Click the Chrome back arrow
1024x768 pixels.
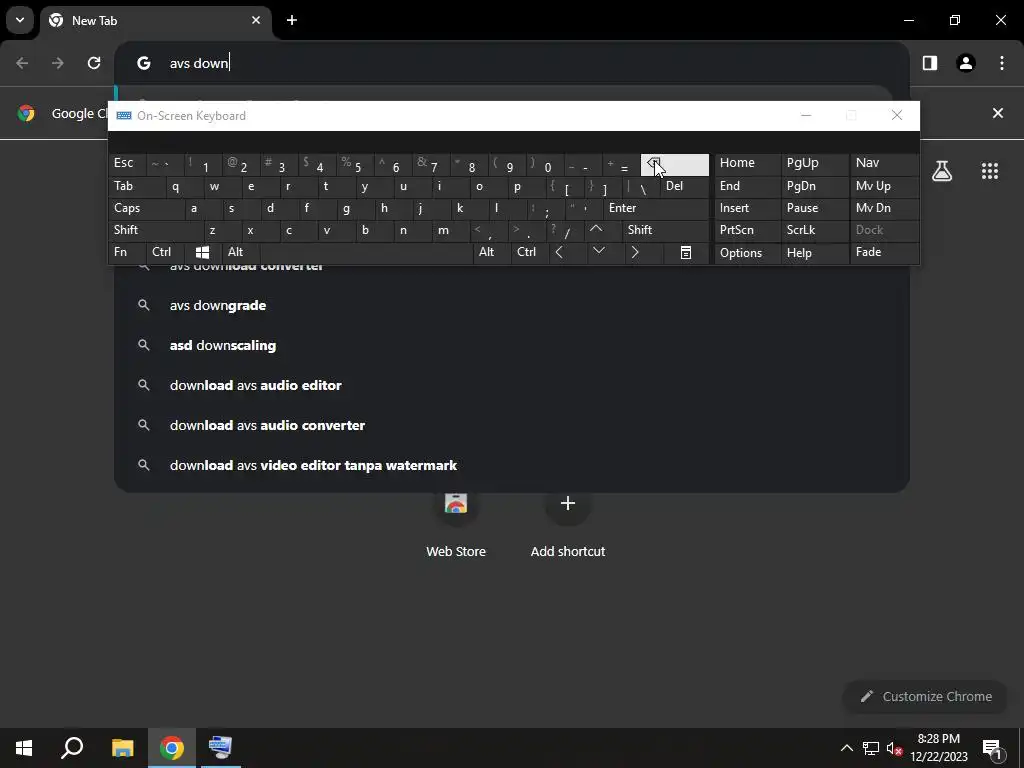click(22, 63)
